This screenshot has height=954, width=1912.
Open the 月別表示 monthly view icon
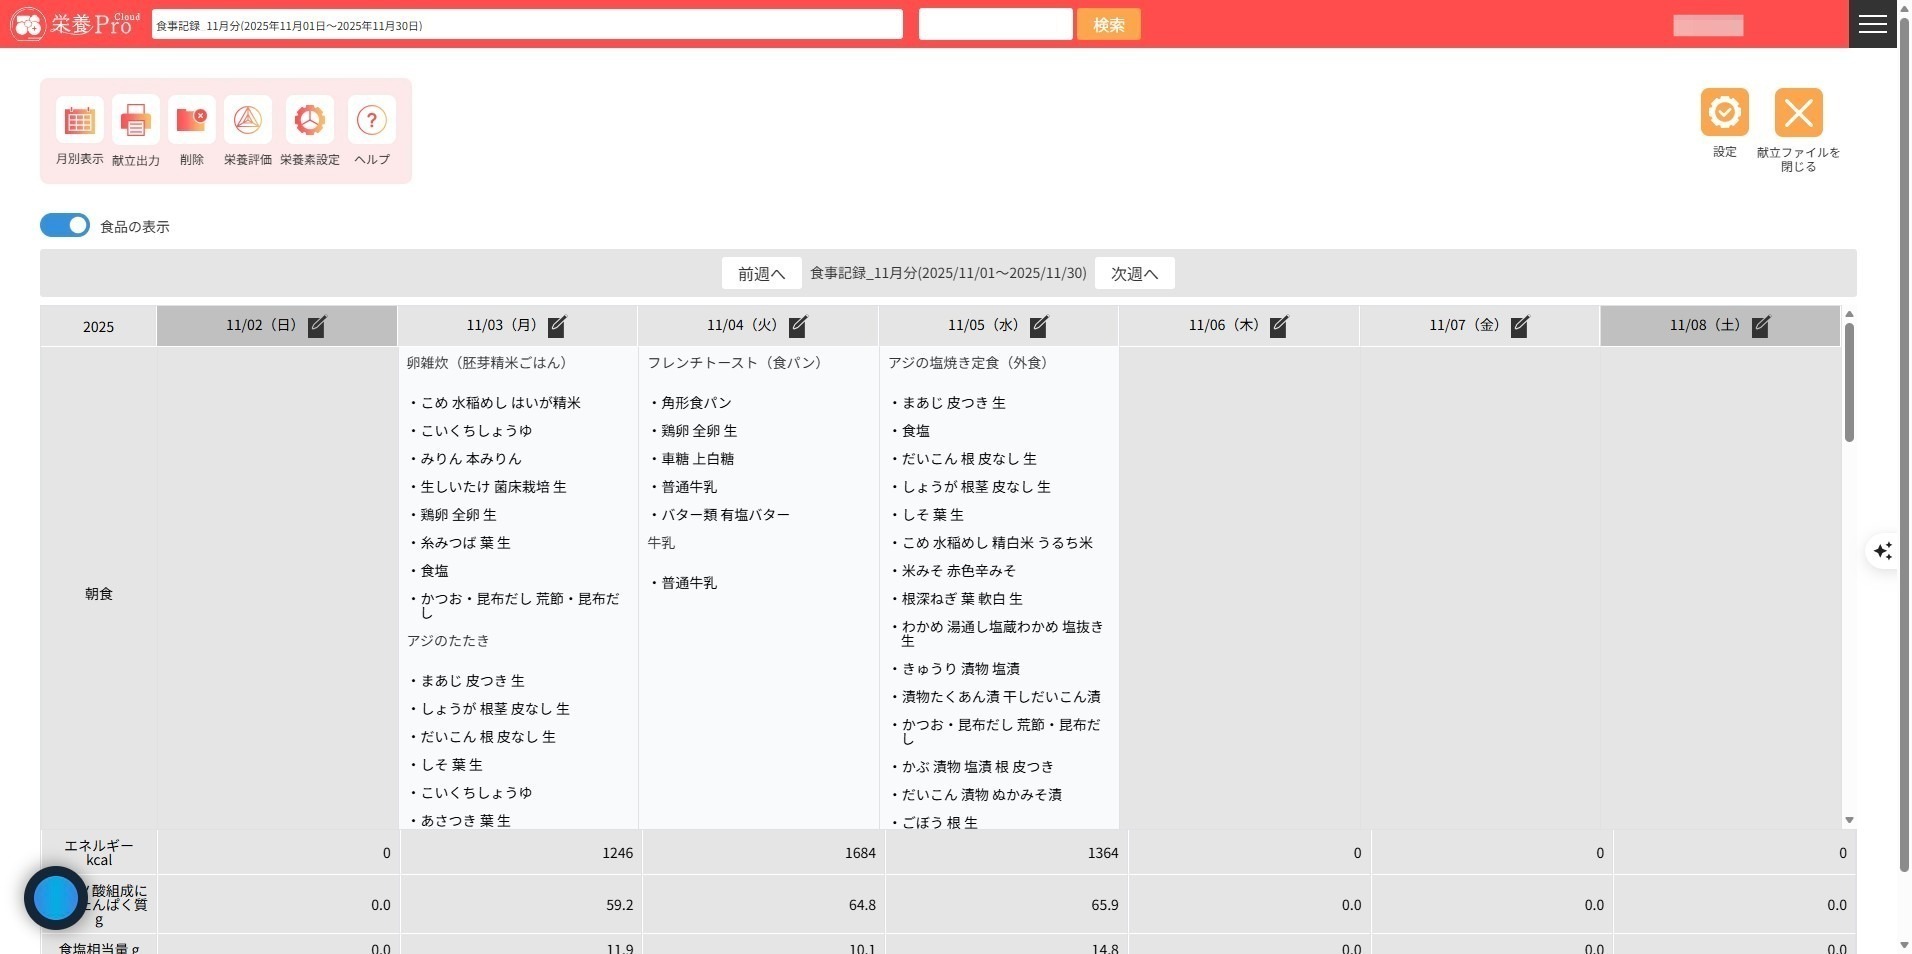click(x=79, y=121)
